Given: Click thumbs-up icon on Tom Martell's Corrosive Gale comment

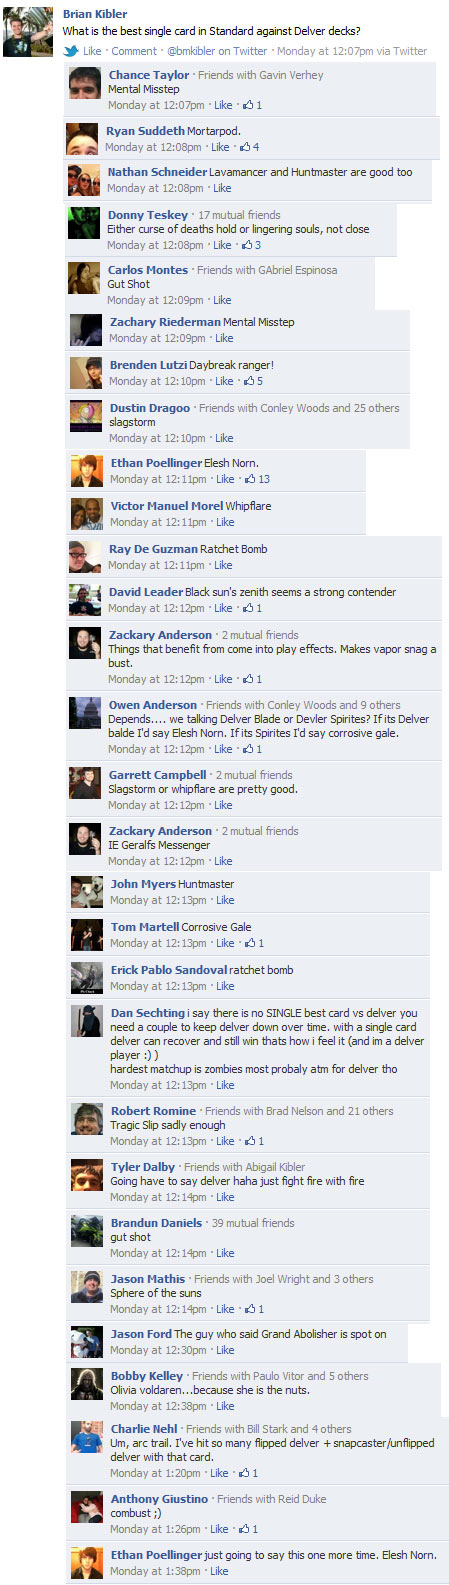Looking at the screenshot, I should [249, 943].
